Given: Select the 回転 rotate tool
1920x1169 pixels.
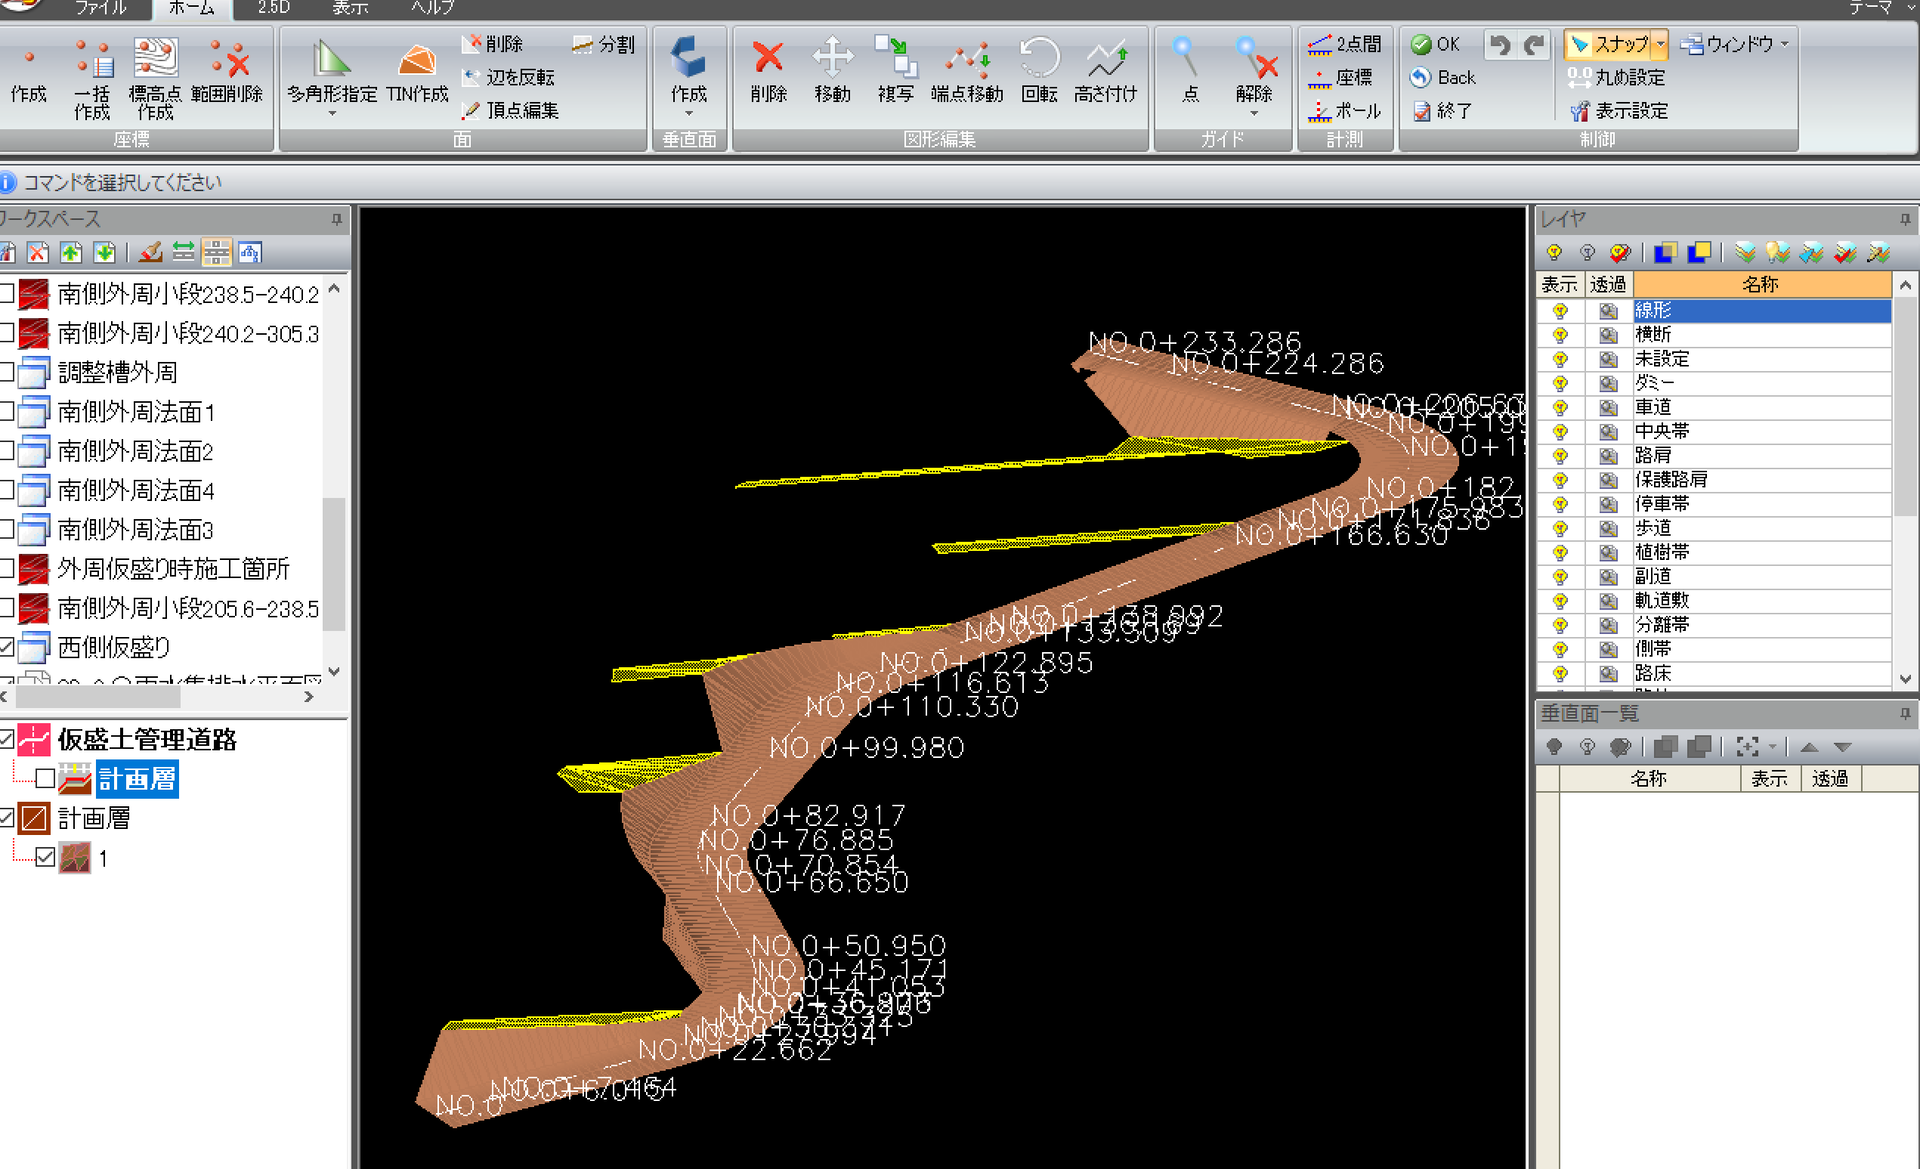Looking at the screenshot, I should coord(1039,72).
